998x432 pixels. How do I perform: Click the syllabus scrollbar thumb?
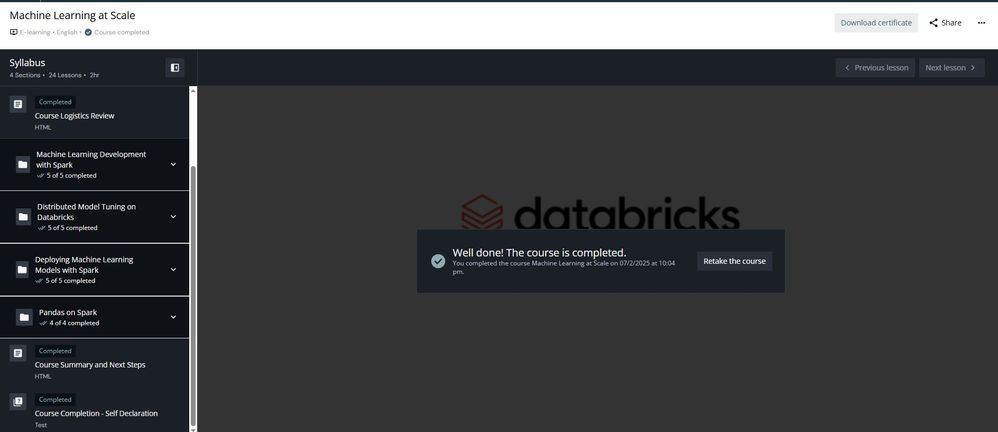[x=193, y=296]
